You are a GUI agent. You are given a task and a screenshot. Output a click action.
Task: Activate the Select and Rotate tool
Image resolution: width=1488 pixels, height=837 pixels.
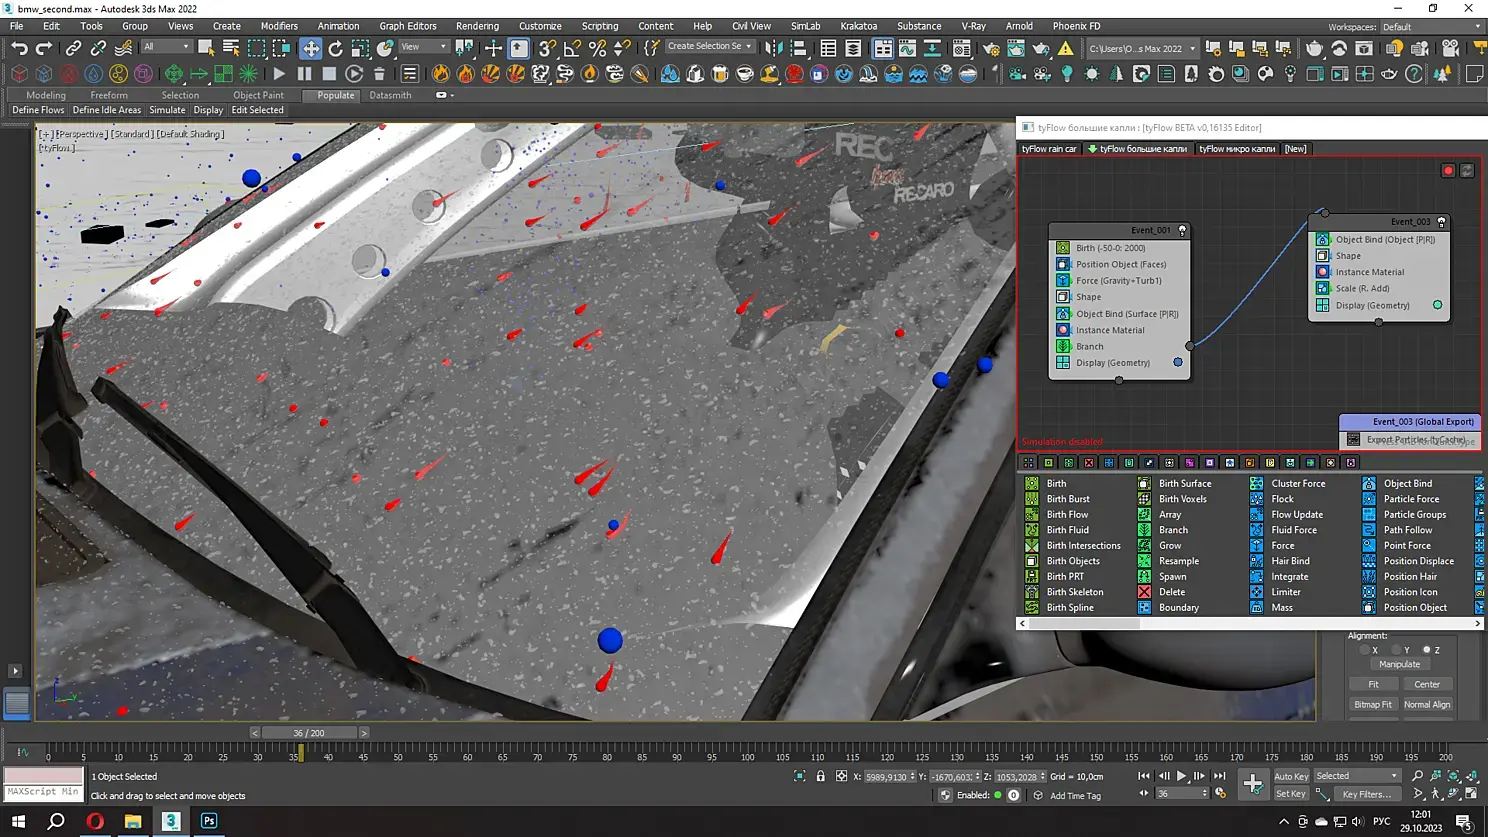[x=335, y=48]
